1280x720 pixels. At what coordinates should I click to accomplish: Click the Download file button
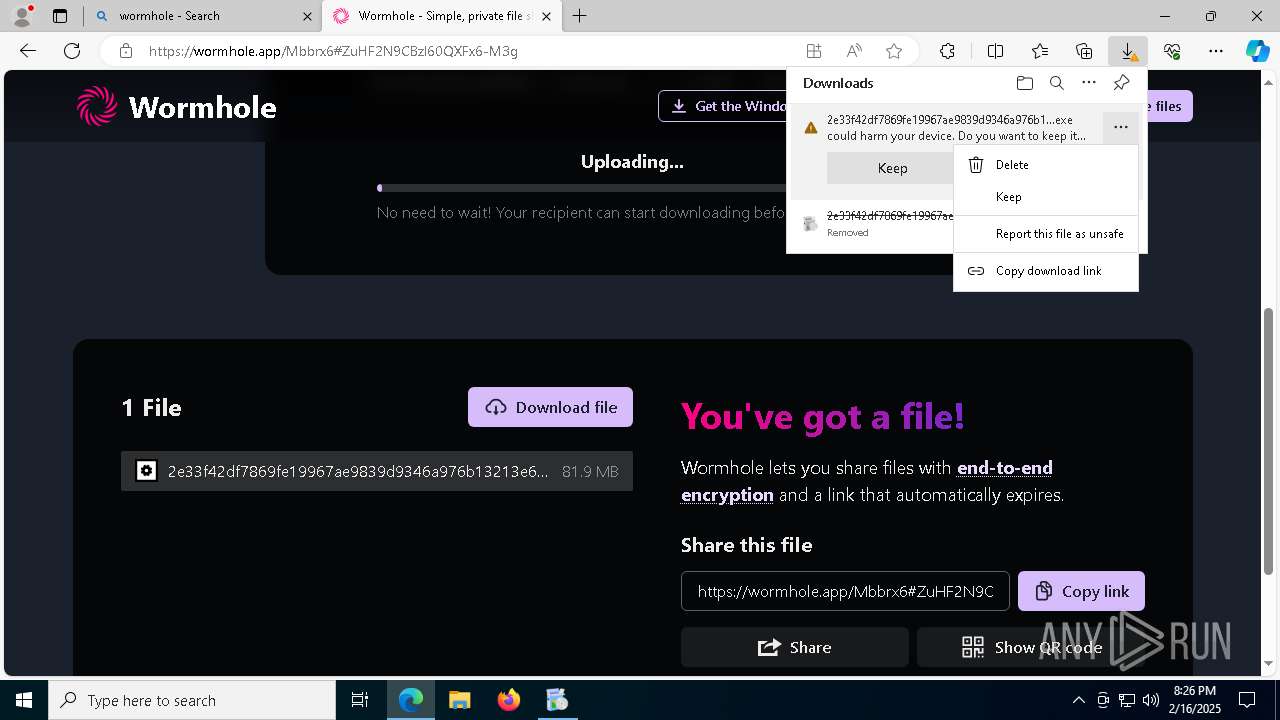coord(550,407)
